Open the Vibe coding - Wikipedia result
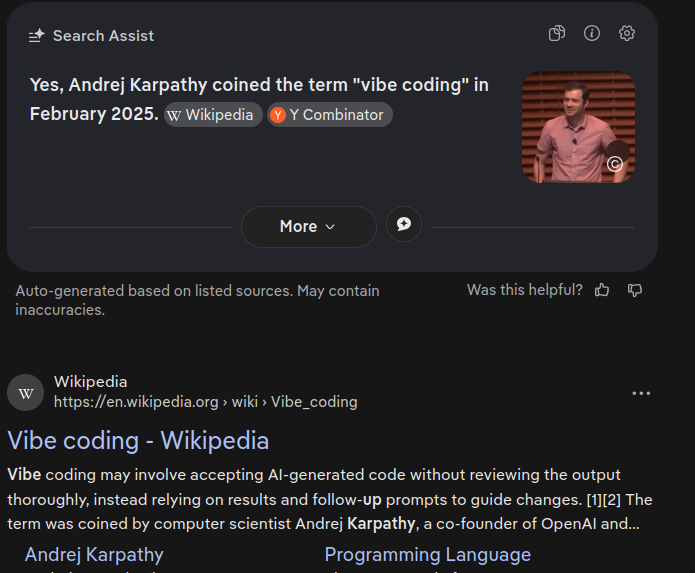Image resolution: width=695 pixels, height=573 pixels. coord(138,440)
